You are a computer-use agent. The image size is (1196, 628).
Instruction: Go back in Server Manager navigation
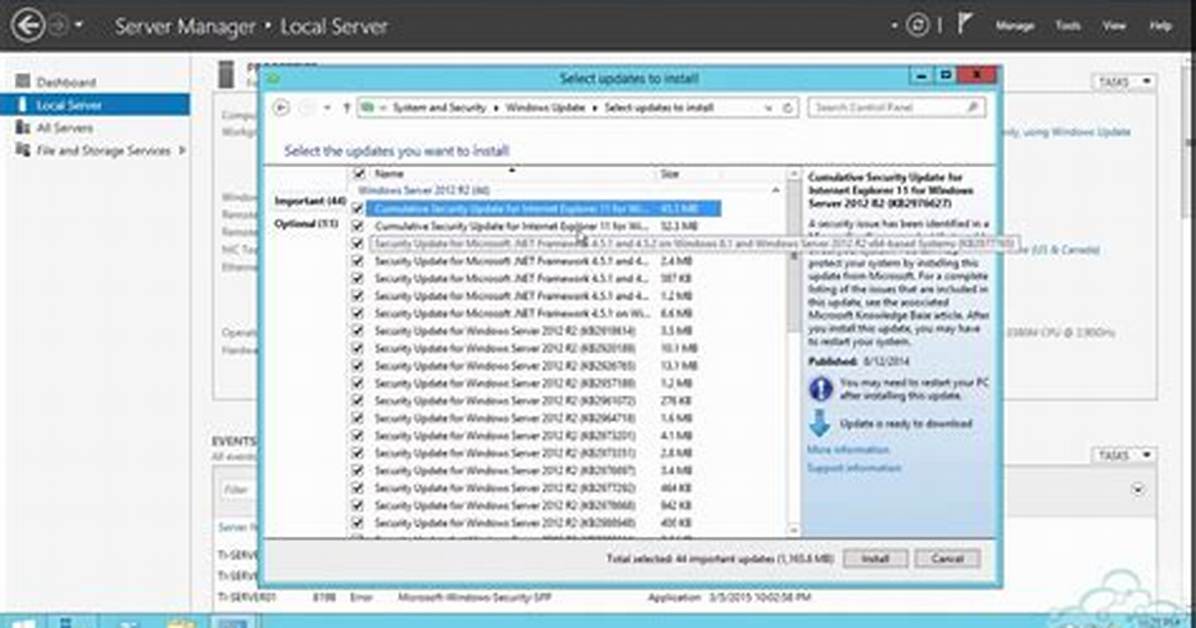coord(28,25)
